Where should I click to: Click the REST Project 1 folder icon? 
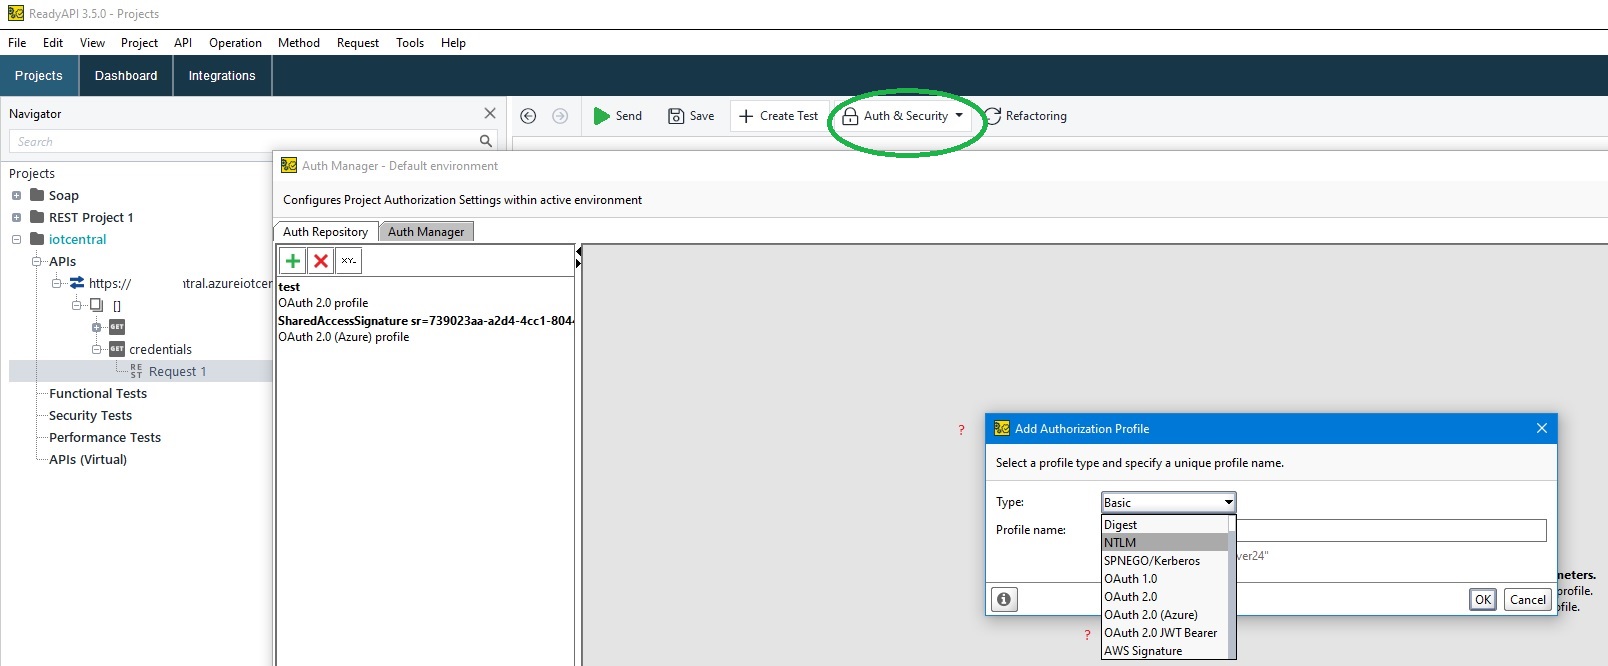pyautogui.click(x=37, y=217)
